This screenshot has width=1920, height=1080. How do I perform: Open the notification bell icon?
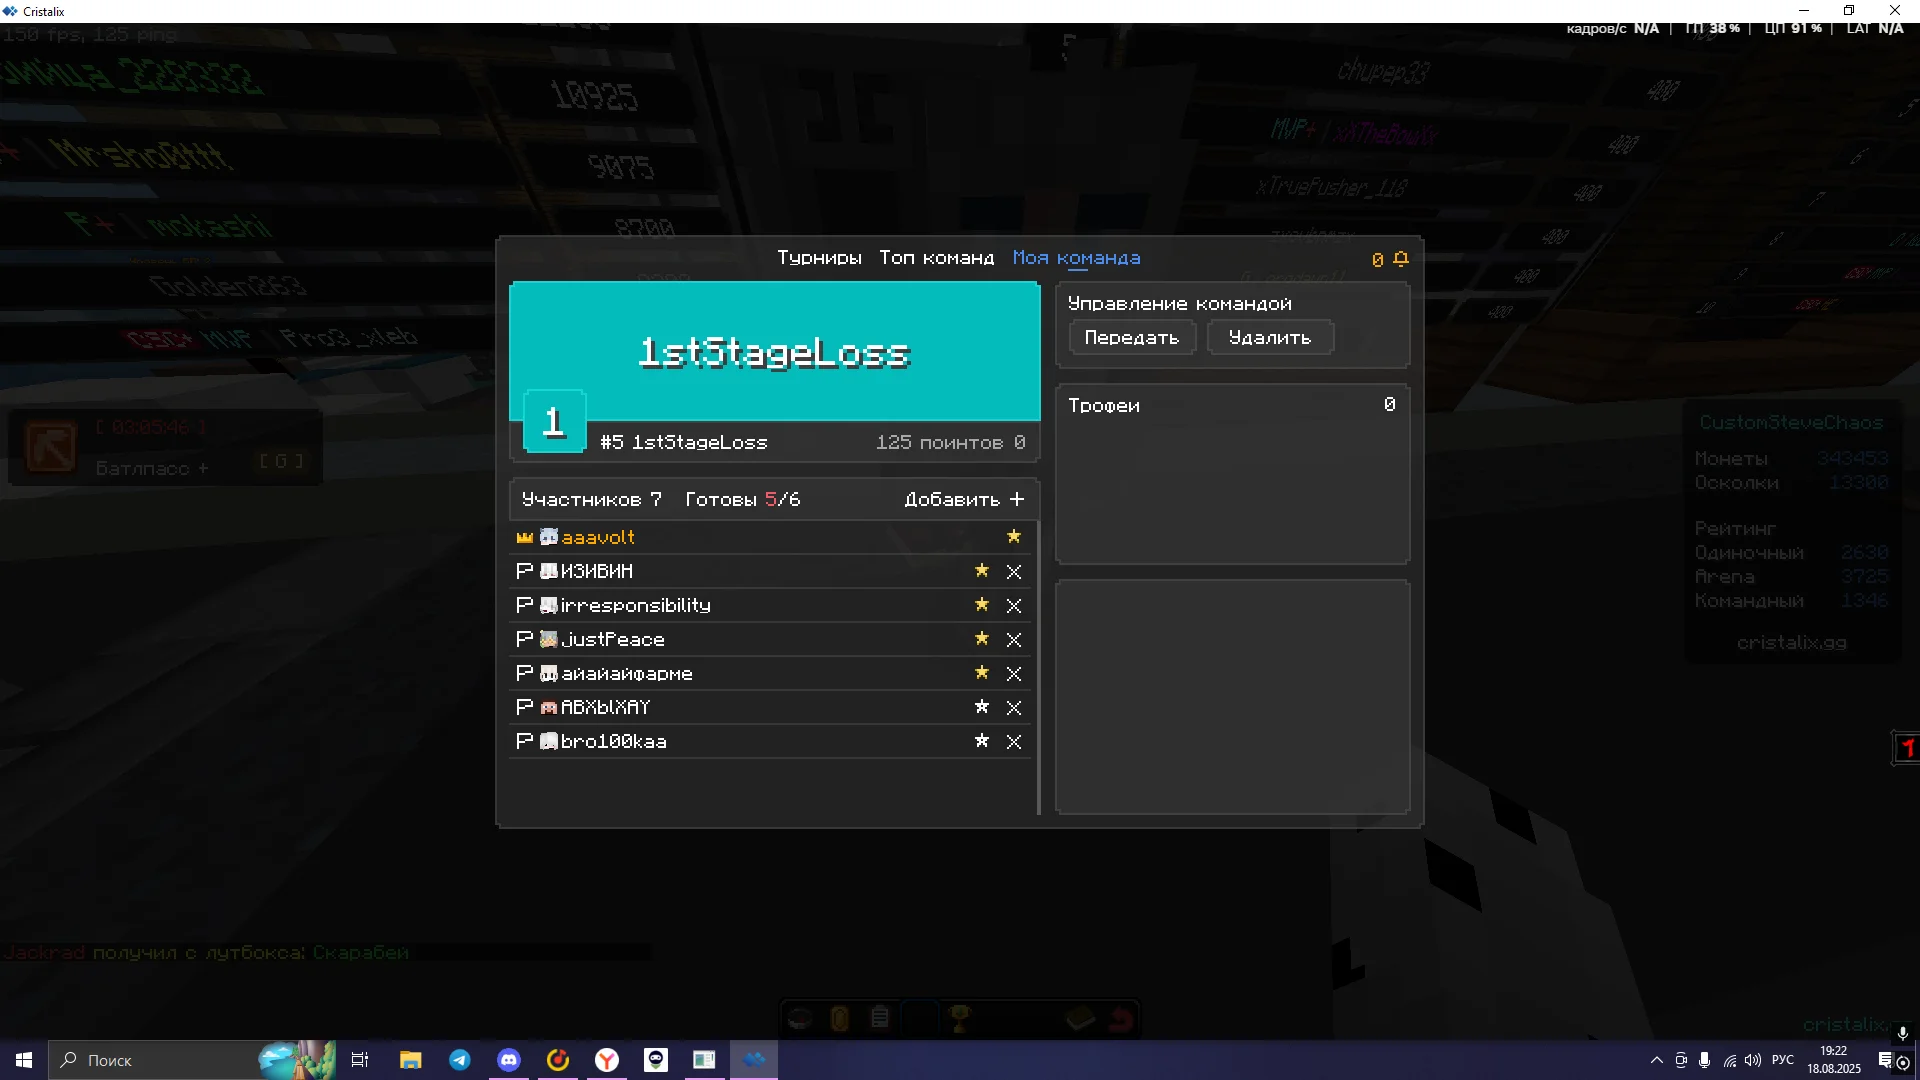click(x=1401, y=259)
